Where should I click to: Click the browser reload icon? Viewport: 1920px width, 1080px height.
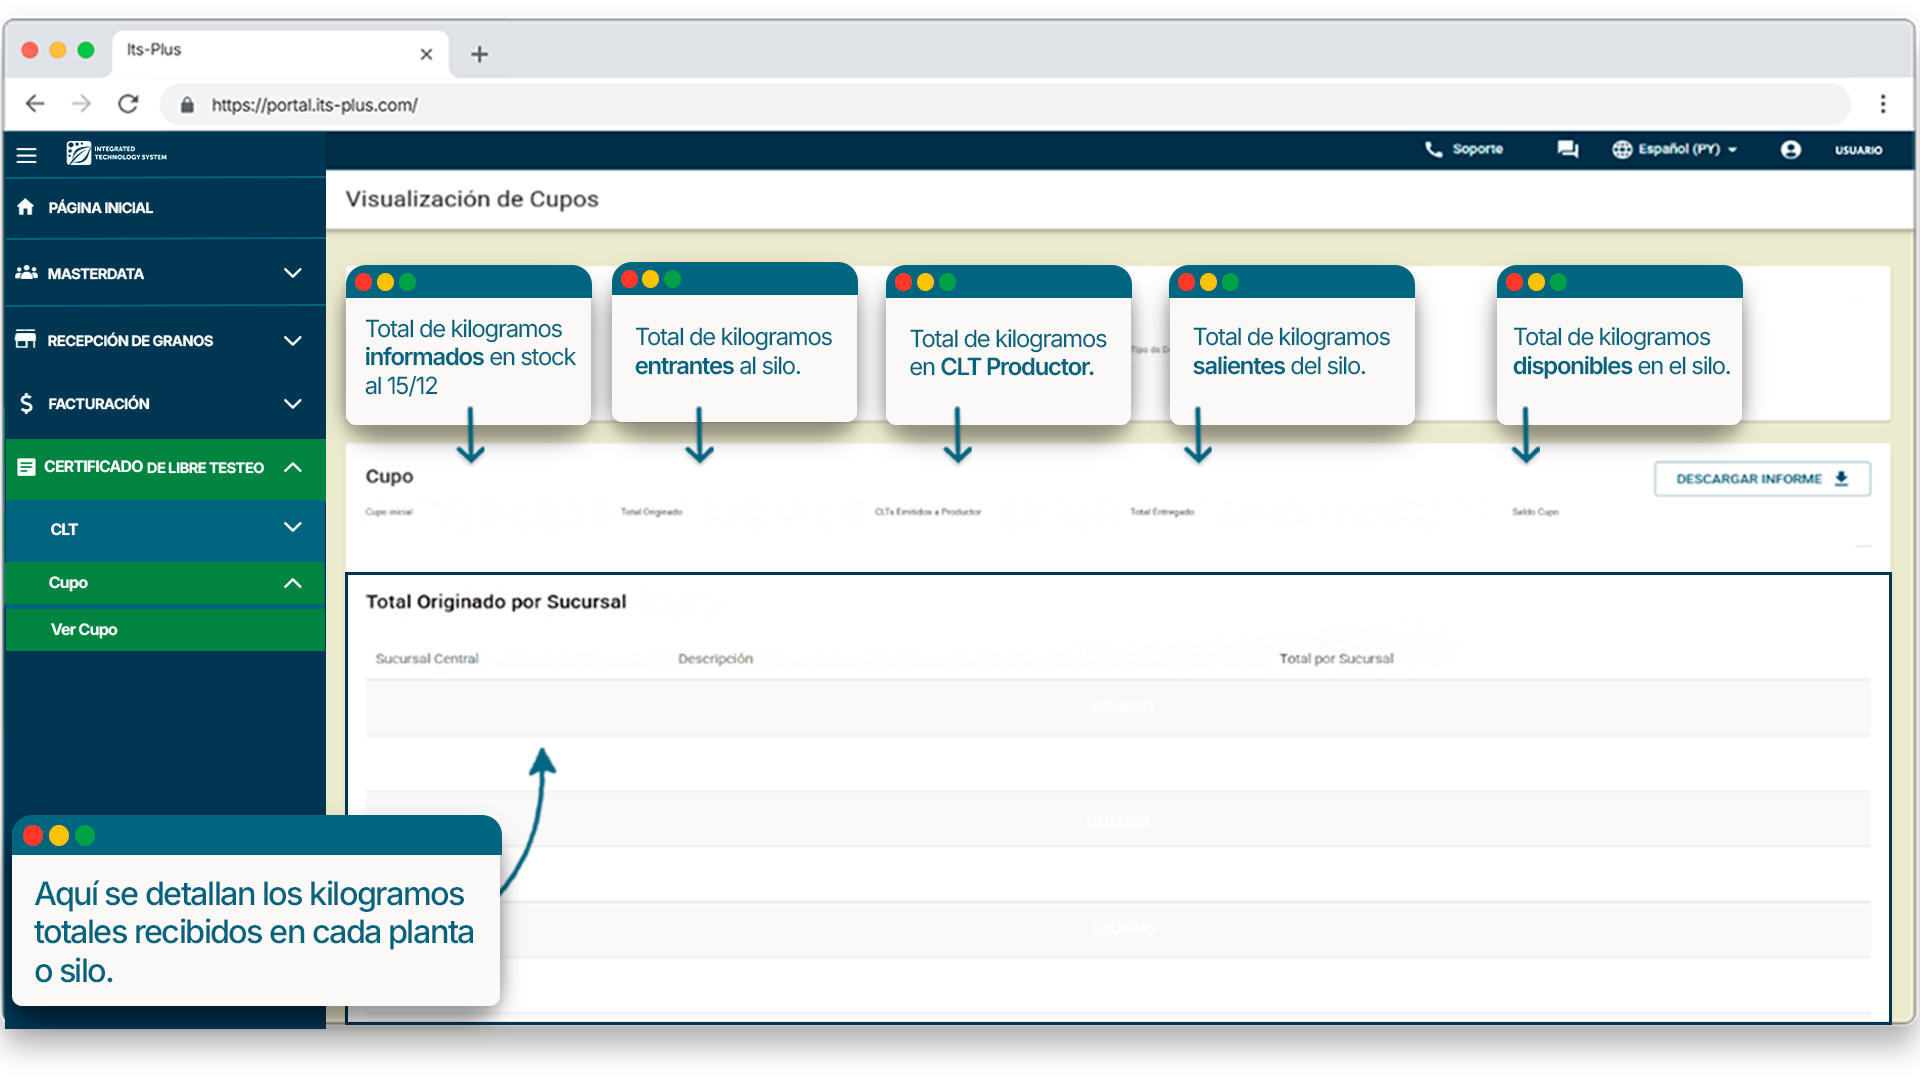tap(128, 104)
